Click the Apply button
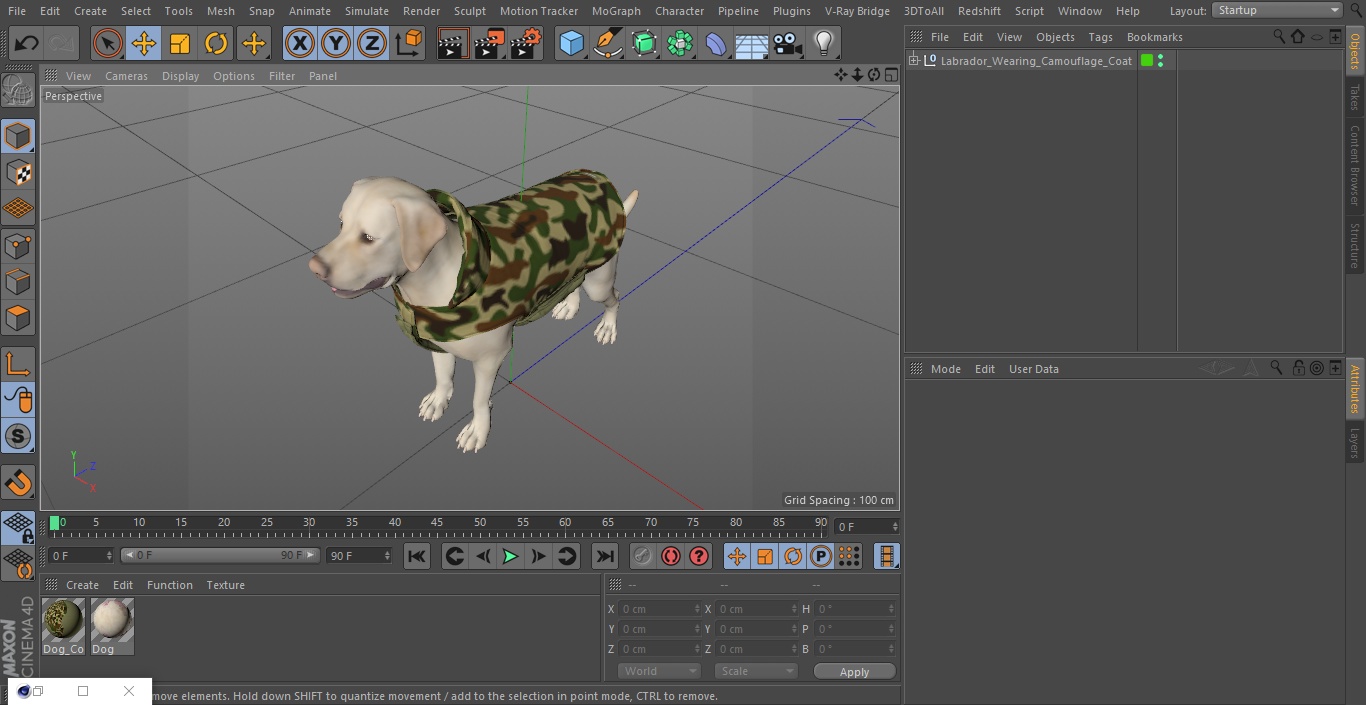The height and width of the screenshot is (705, 1366). (x=854, y=672)
